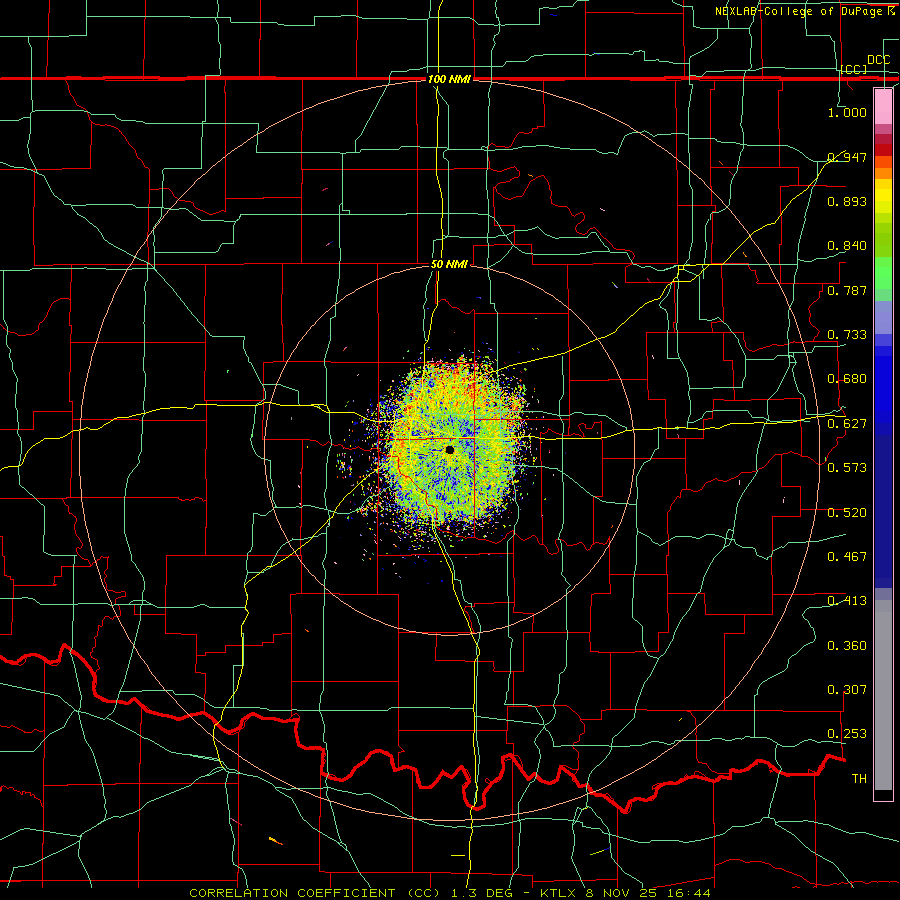Click the 0.627 scale value
The height and width of the screenshot is (900, 900).
[847, 424]
